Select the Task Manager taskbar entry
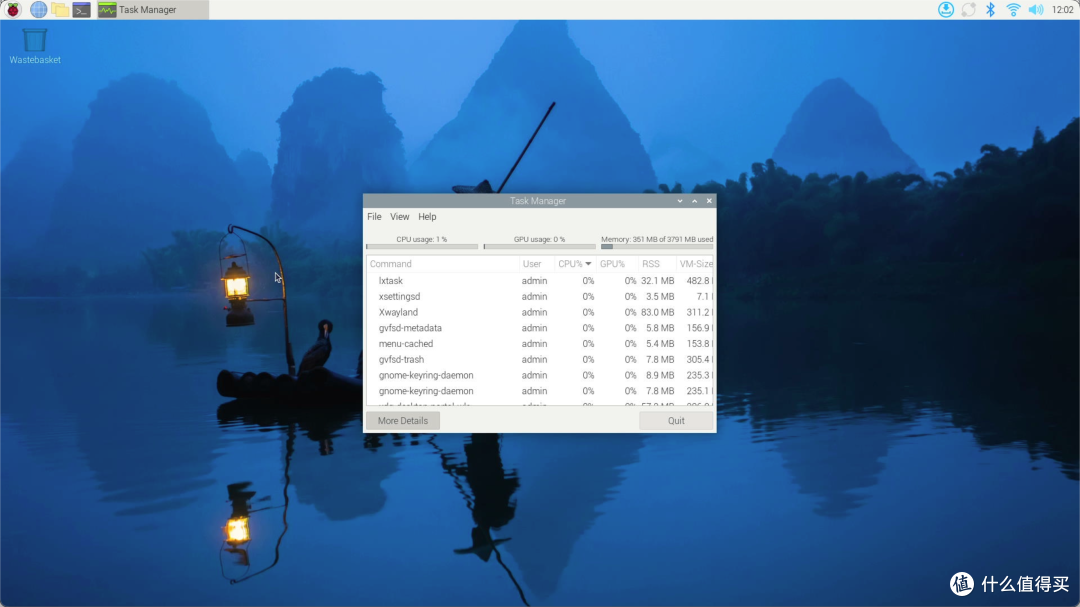 [x=152, y=10]
